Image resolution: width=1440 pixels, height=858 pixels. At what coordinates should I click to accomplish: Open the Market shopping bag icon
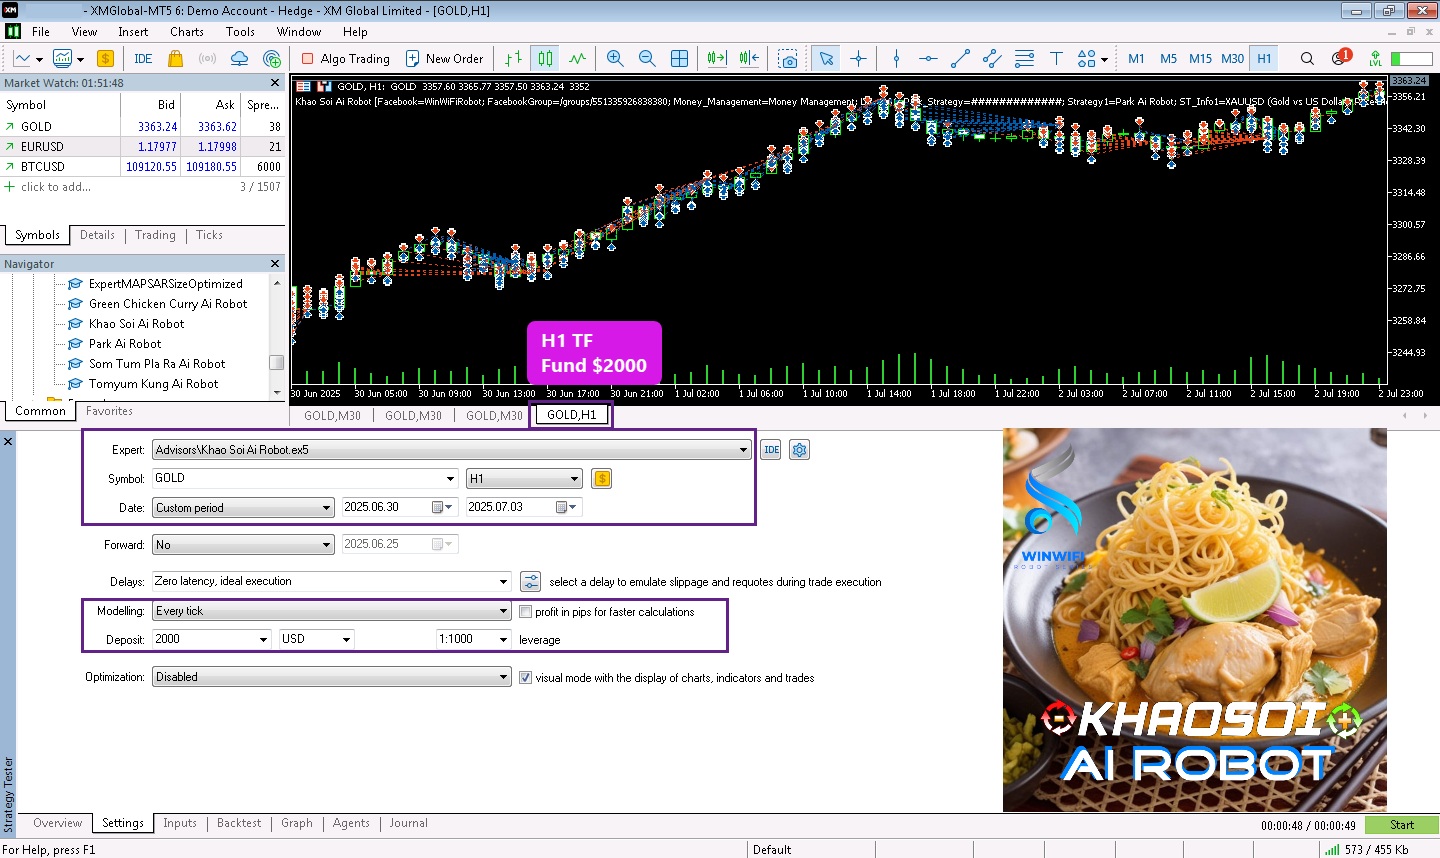click(176, 58)
